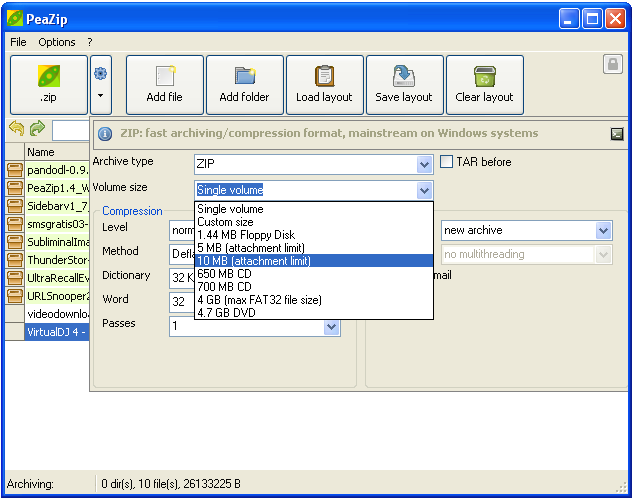Viewport: 632px width, 498px height.
Task: Click the back arrow navigation icon
Action: click(x=17, y=129)
